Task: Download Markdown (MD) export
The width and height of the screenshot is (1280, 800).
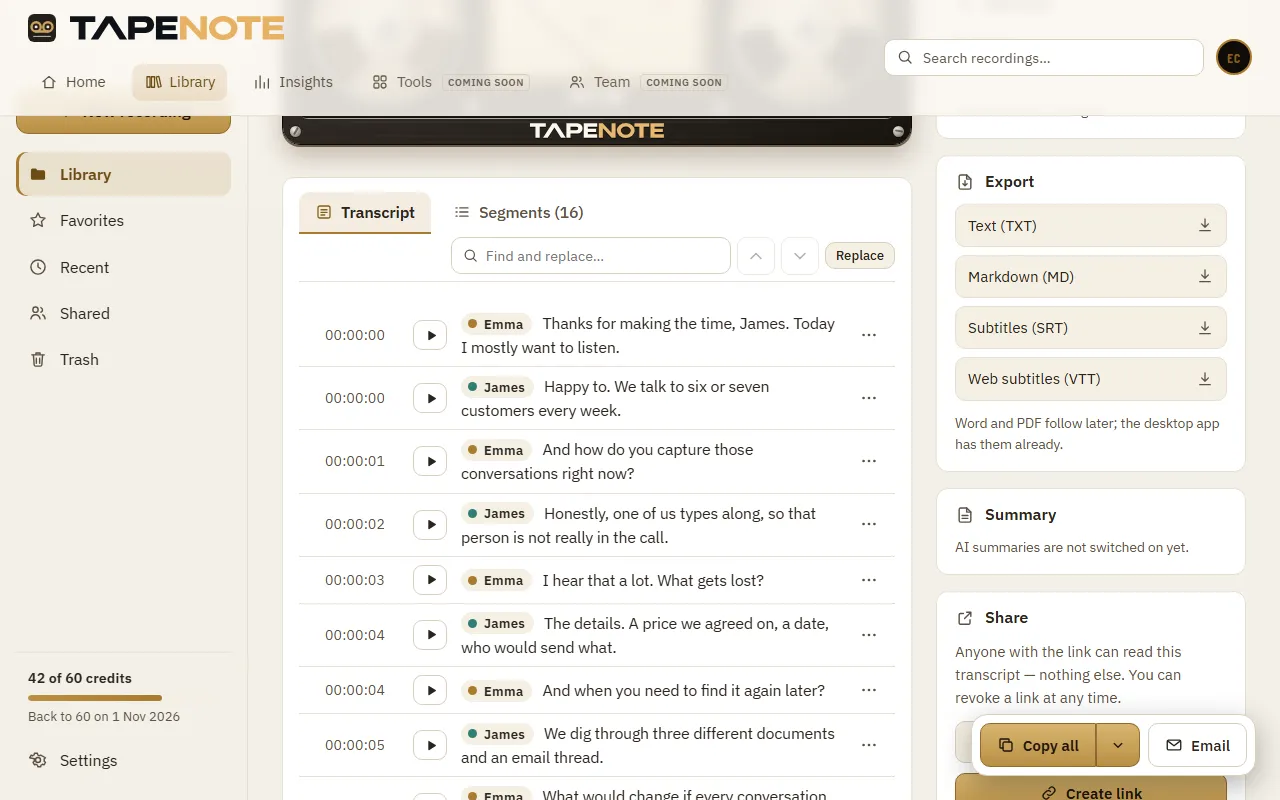Action: (1090, 277)
